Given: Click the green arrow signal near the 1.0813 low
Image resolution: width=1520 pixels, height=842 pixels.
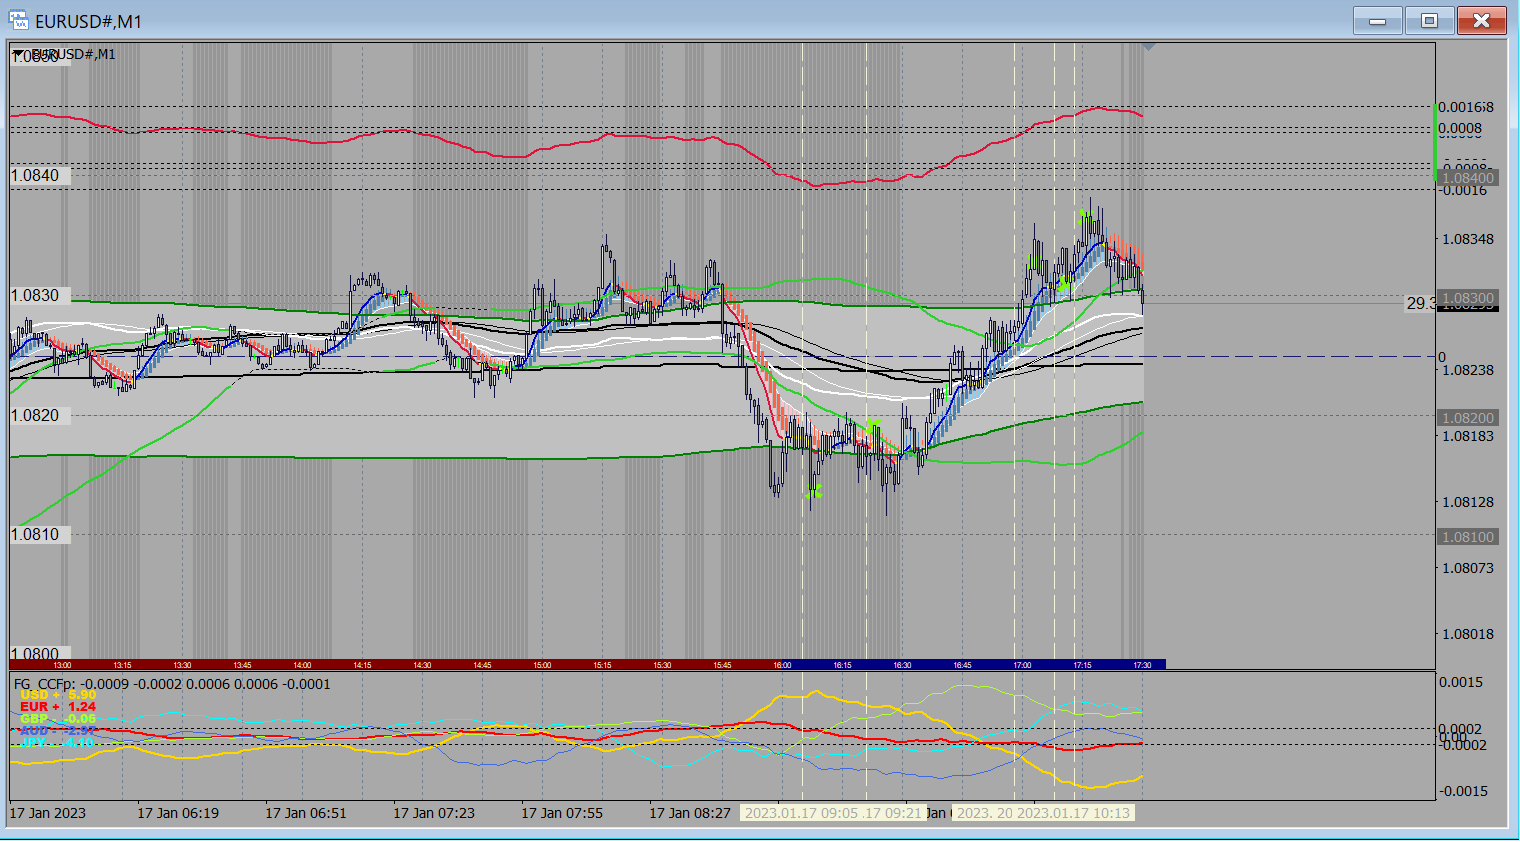Looking at the screenshot, I should 814,491.
